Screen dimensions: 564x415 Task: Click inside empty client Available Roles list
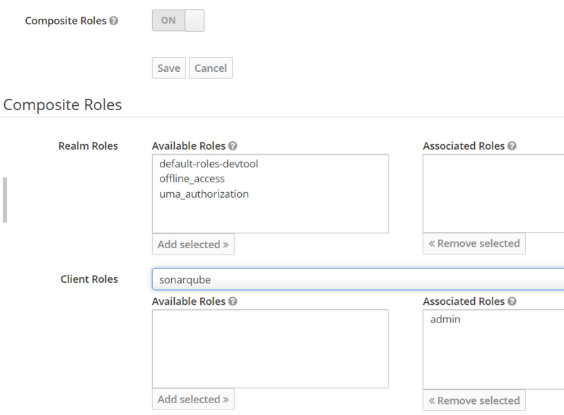click(270, 348)
